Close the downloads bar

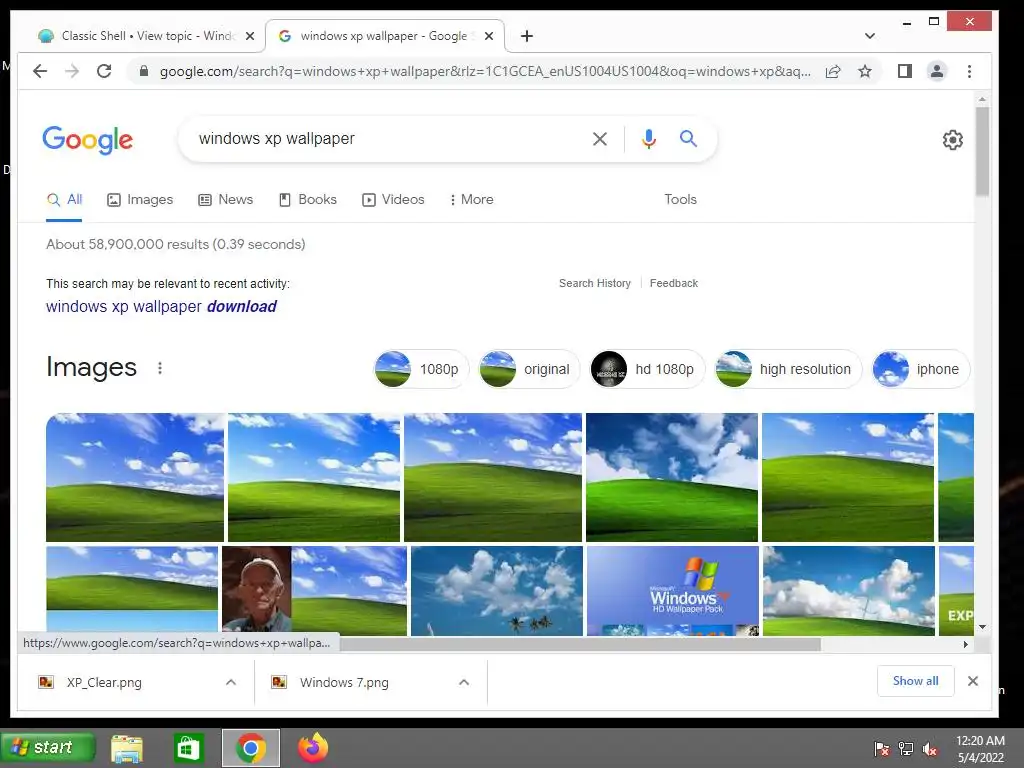coord(973,681)
